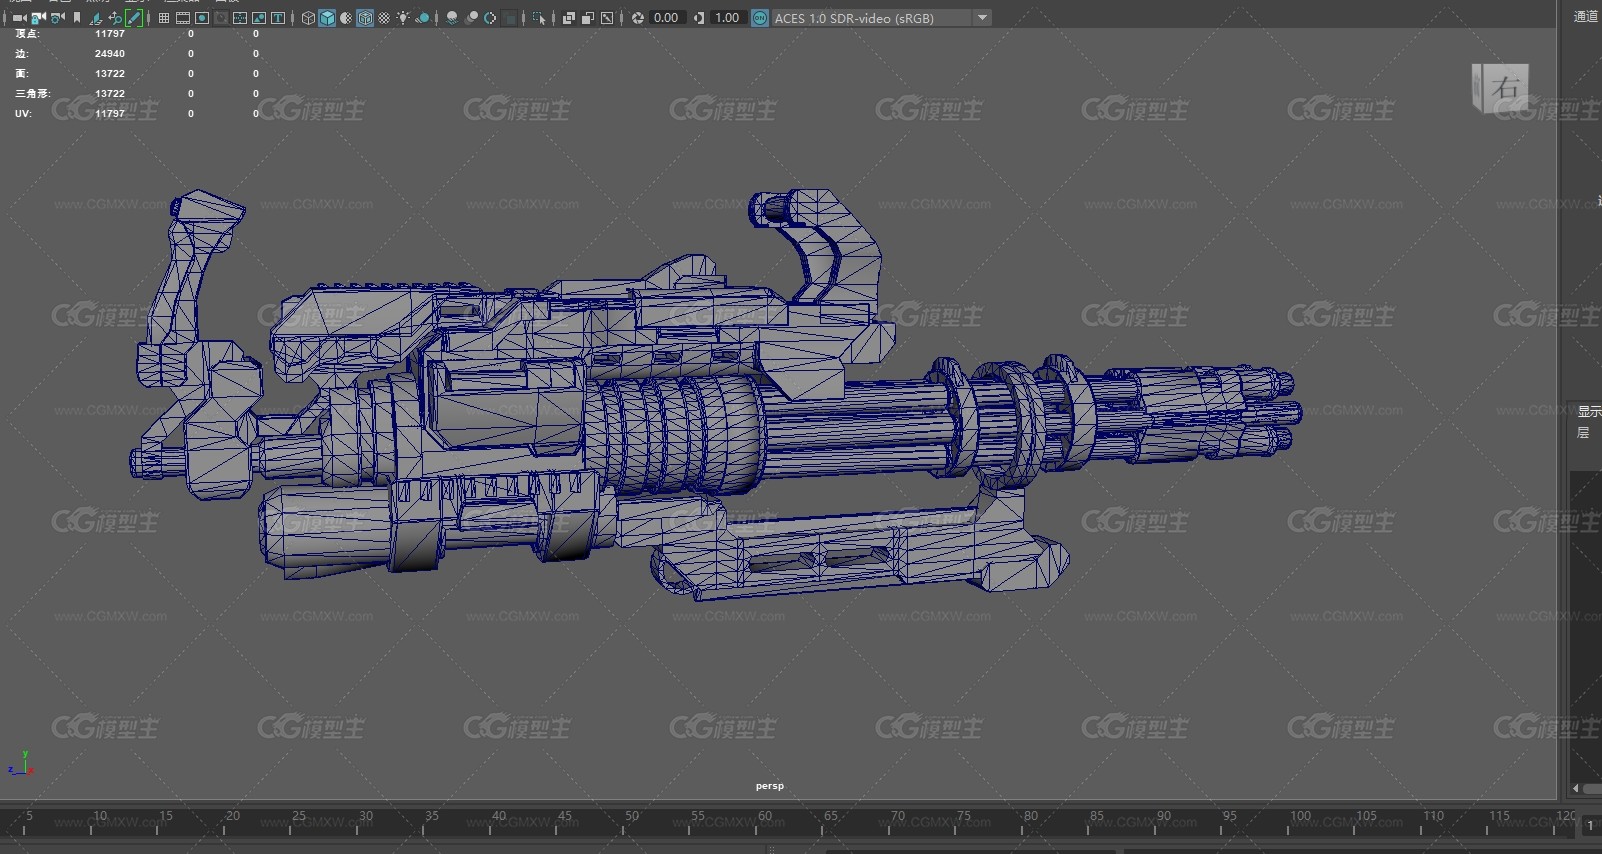Click frame 100 on the timeline

[x=1300, y=815]
